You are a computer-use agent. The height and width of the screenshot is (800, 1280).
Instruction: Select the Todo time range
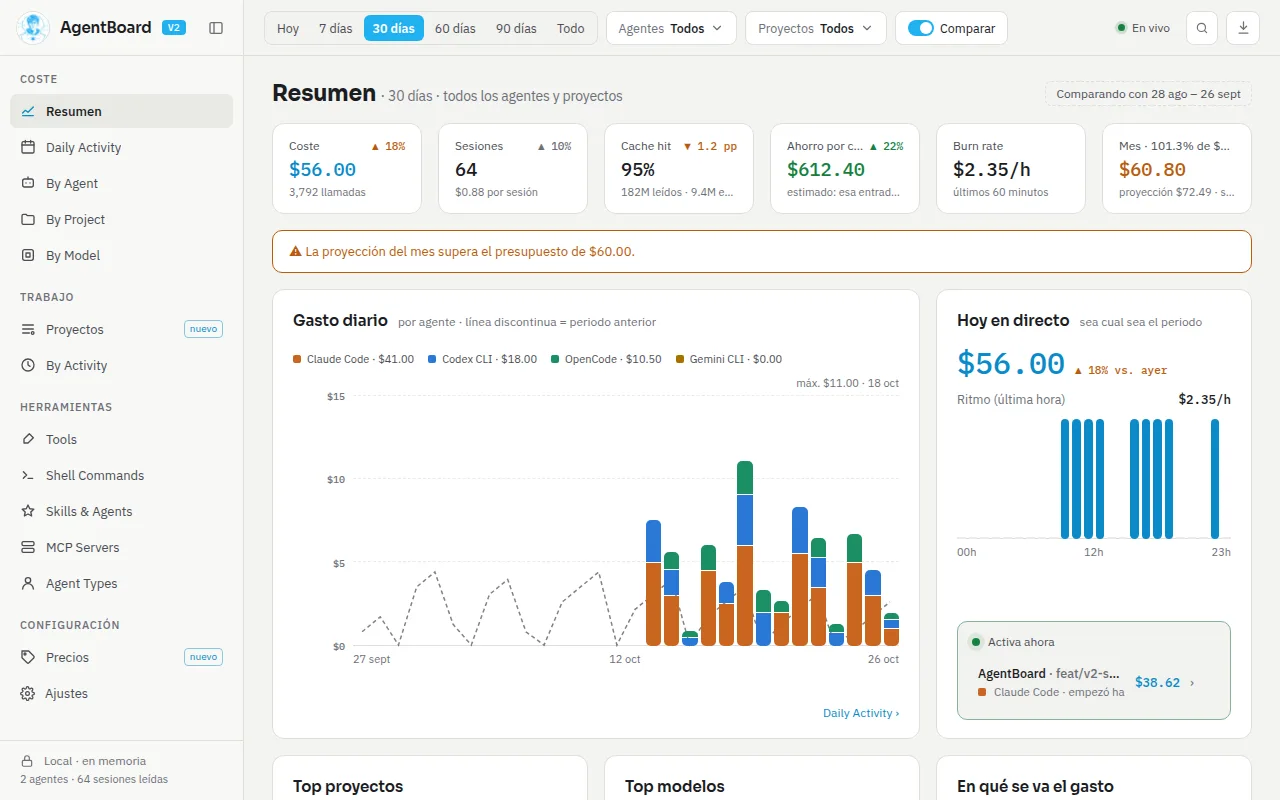[x=571, y=28]
